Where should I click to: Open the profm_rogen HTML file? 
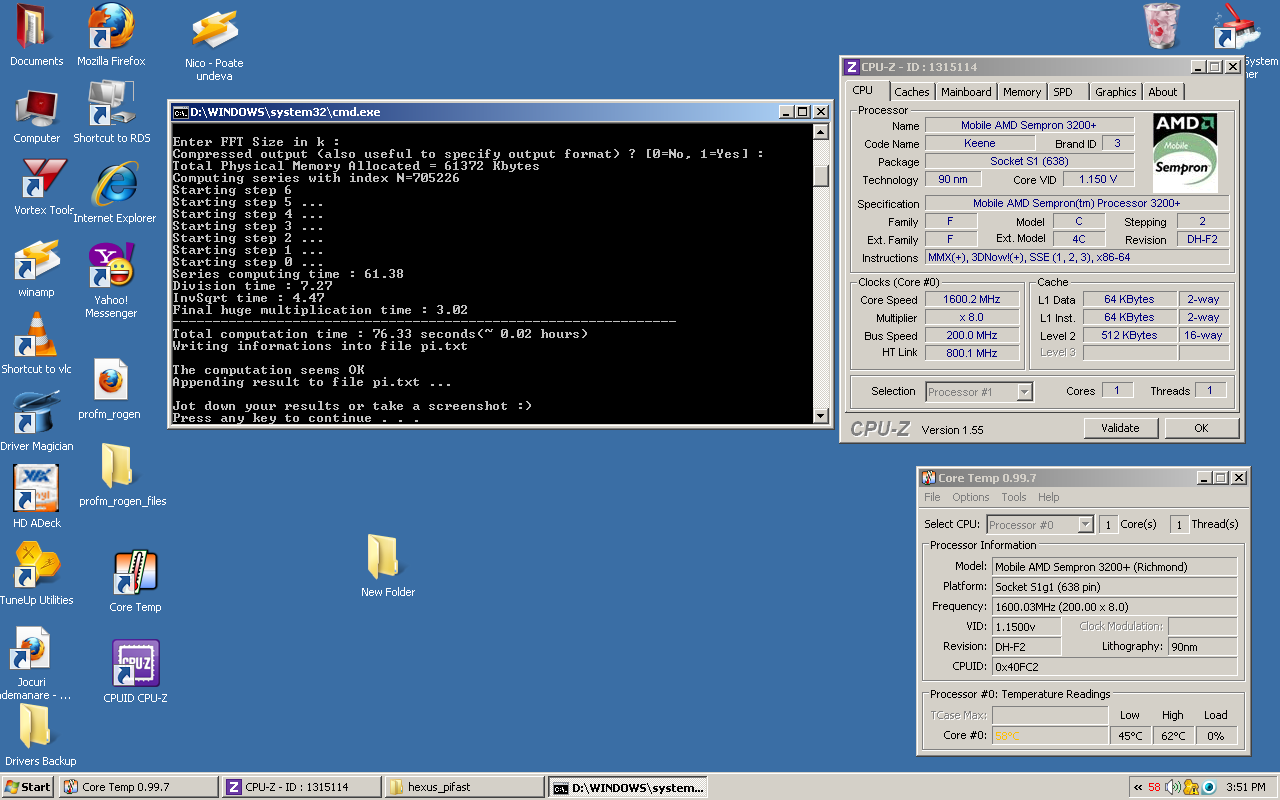coord(110,389)
